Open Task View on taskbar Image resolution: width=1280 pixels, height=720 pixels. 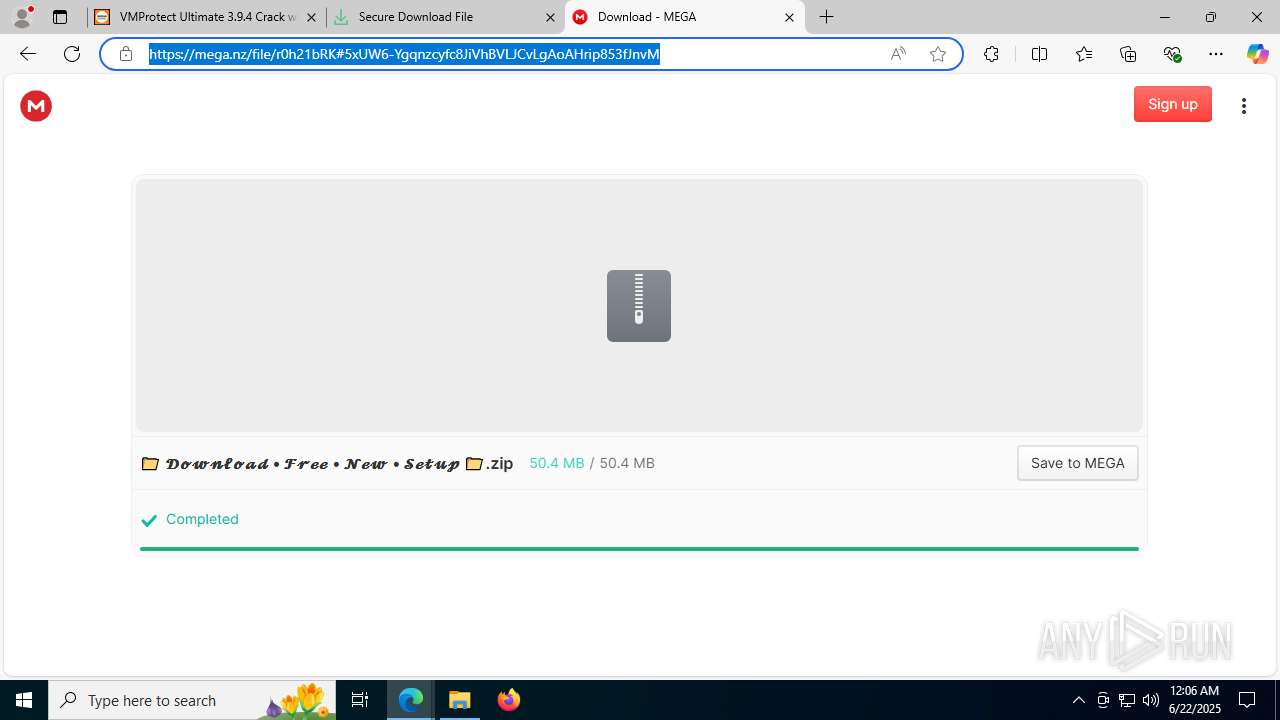pos(360,700)
